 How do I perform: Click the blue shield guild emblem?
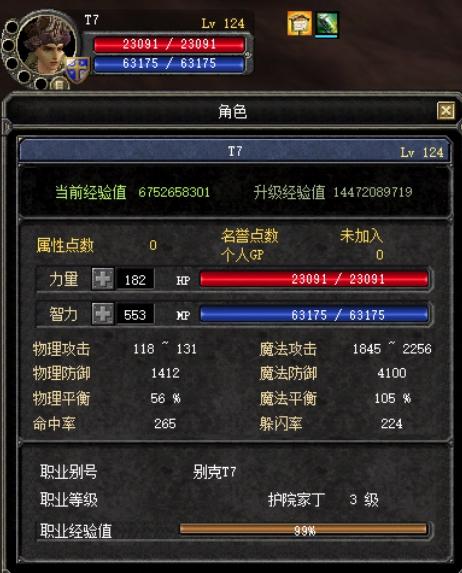pyautogui.click(x=77, y=69)
